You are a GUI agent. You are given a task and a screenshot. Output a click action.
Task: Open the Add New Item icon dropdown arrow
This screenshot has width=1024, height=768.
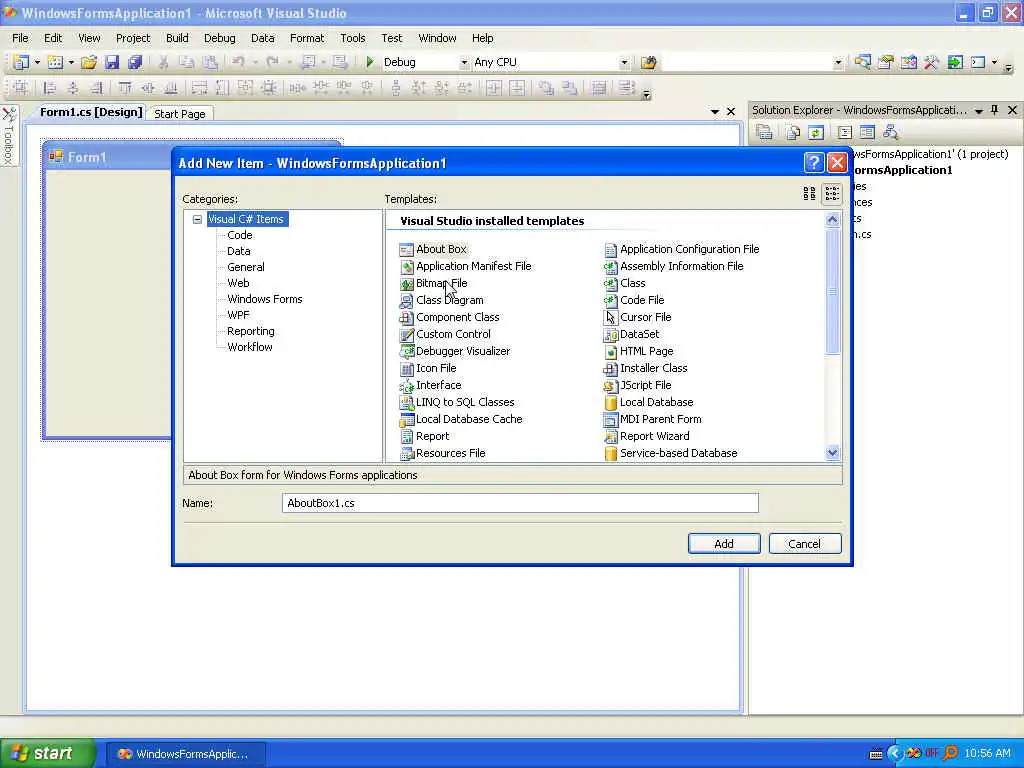(x=71, y=62)
